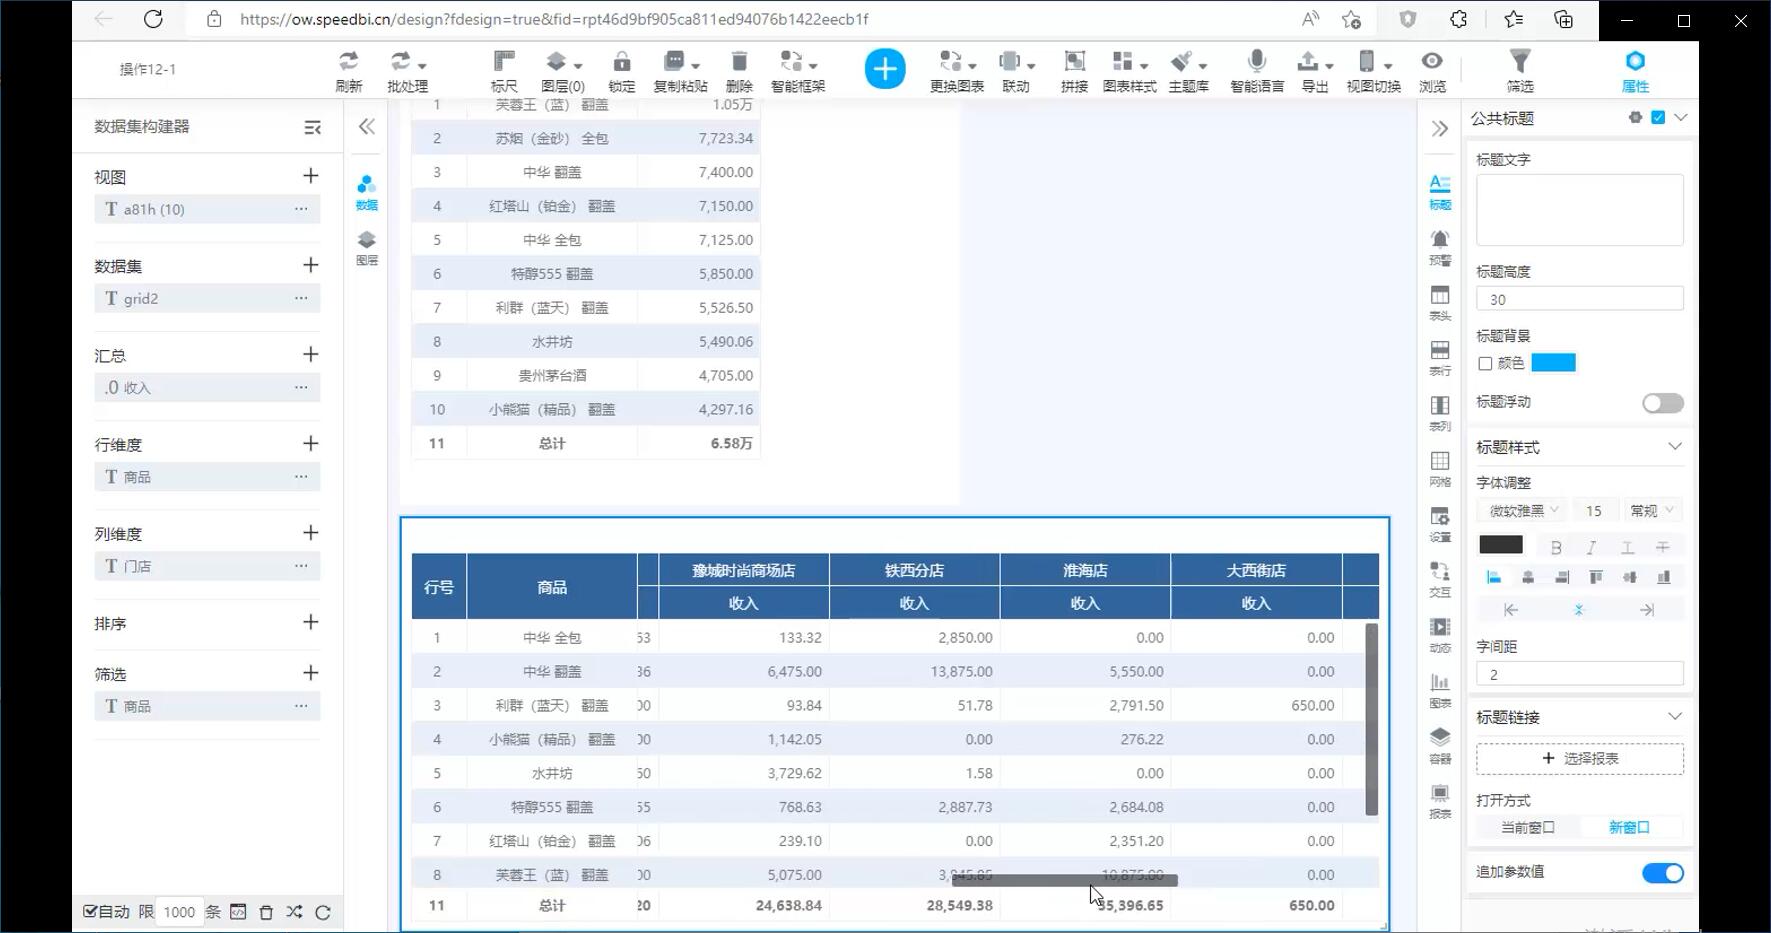Check the 标题背景 颜色 checkbox
The height and width of the screenshot is (933, 1771).
click(x=1485, y=364)
